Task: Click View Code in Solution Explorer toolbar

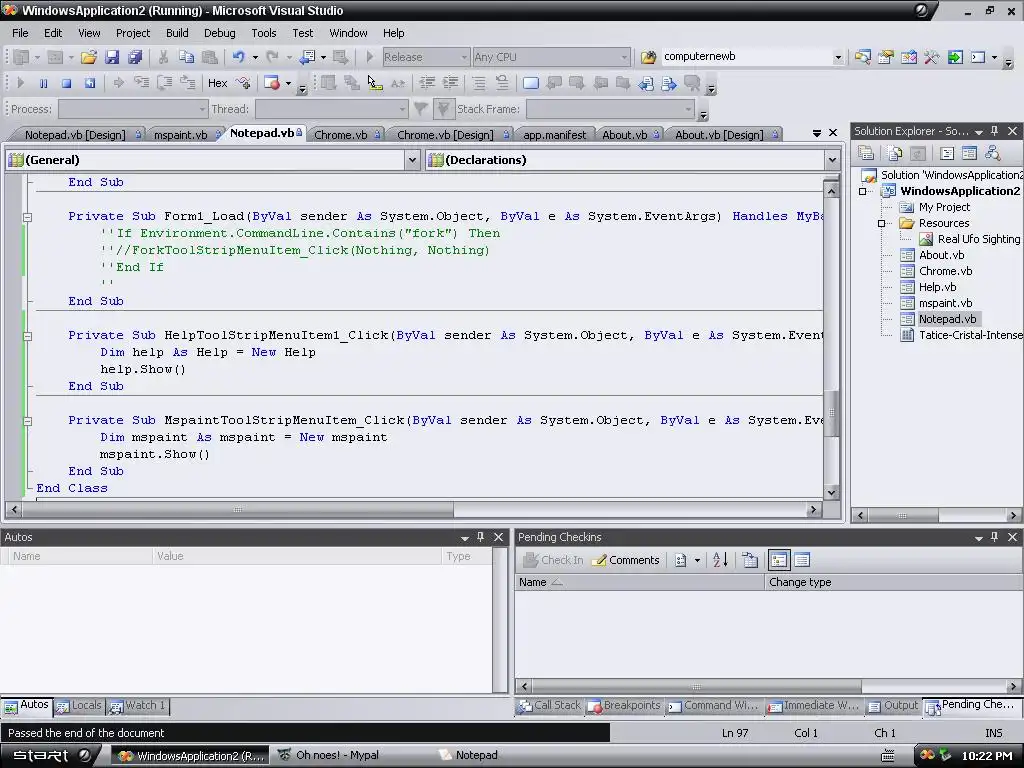Action: [x=947, y=153]
